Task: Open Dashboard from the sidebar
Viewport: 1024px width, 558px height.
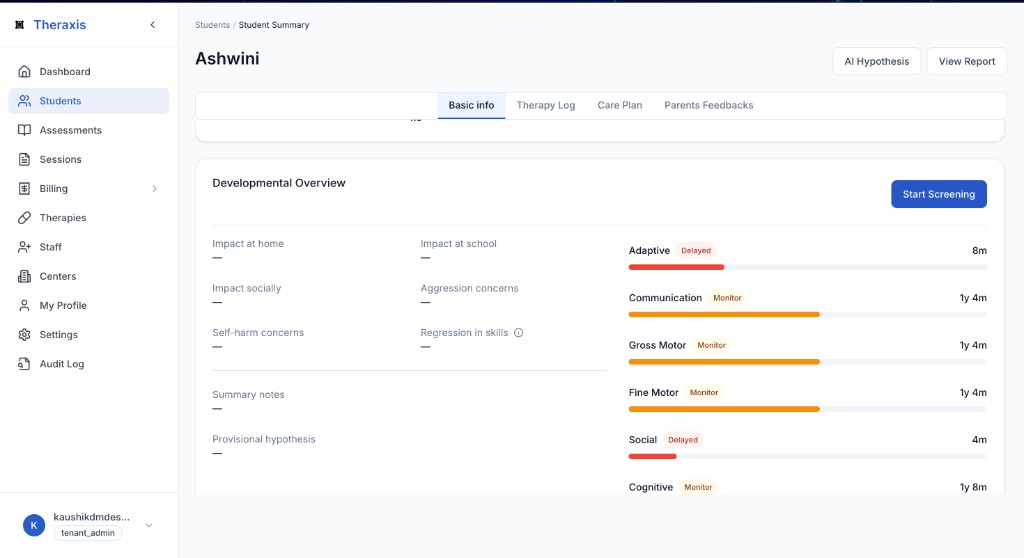Action: click(x=89, y=71)
